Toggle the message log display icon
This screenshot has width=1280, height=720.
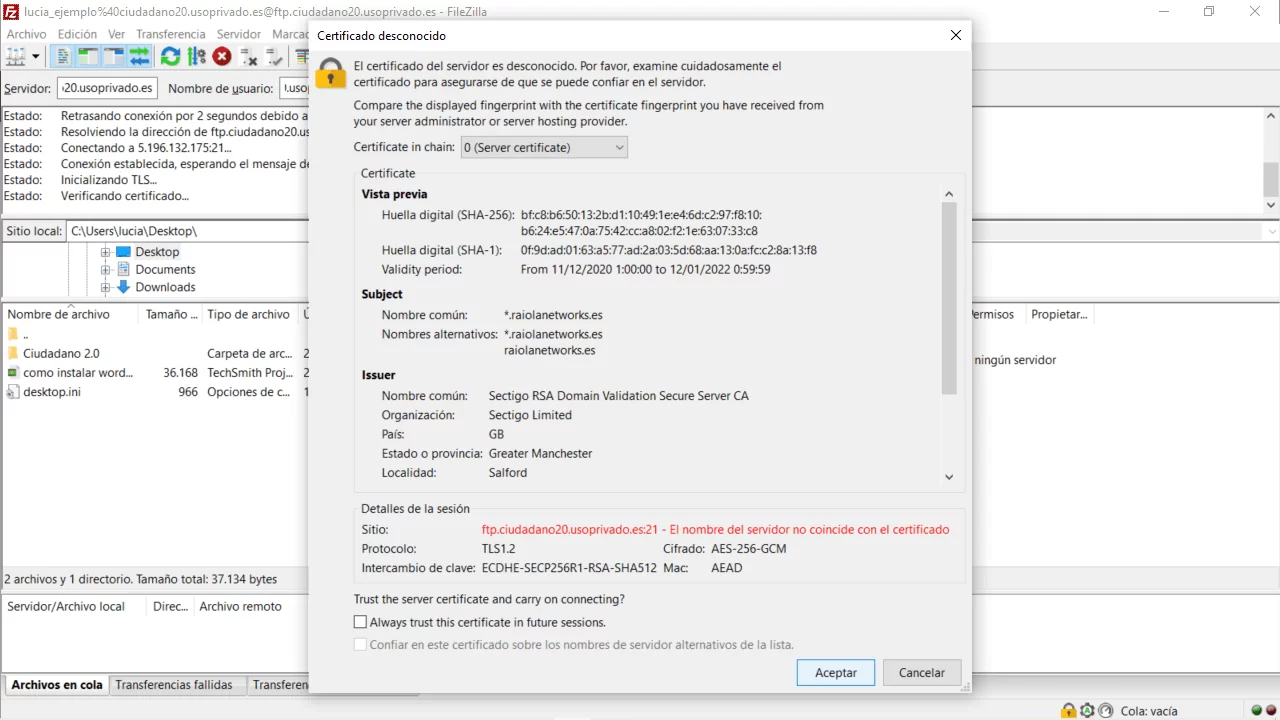(x=62, y=56)
